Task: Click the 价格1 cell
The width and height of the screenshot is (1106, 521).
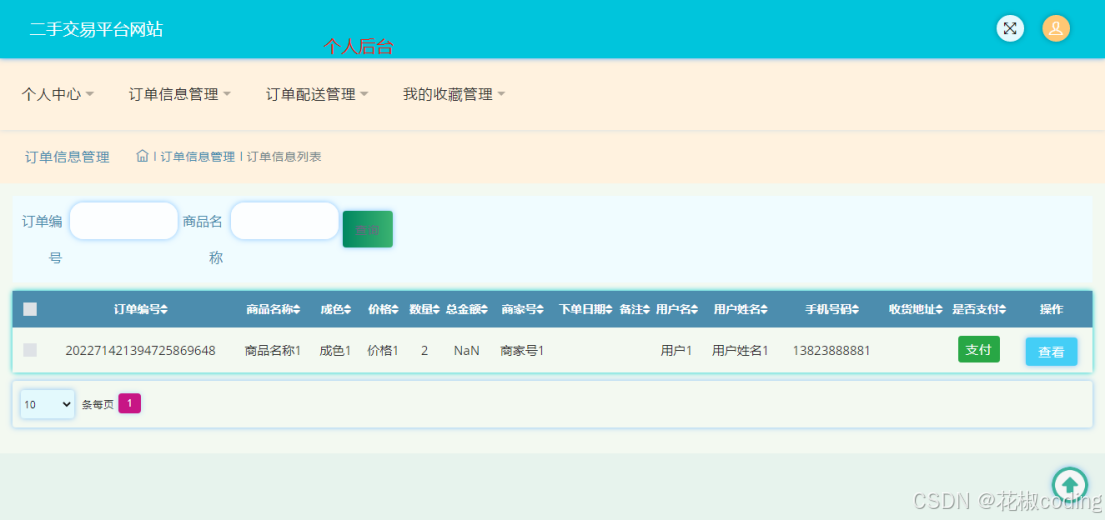Action: (383, 350)
